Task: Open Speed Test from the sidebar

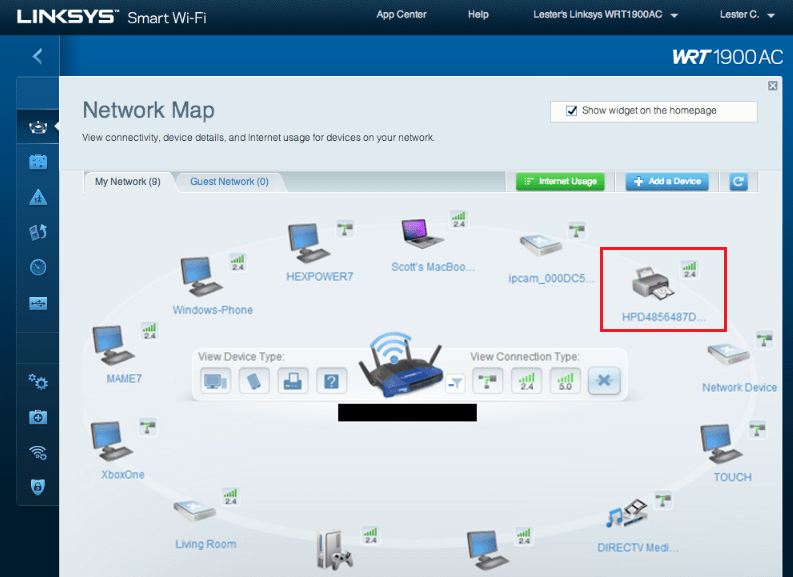Action: click(38, 267)
